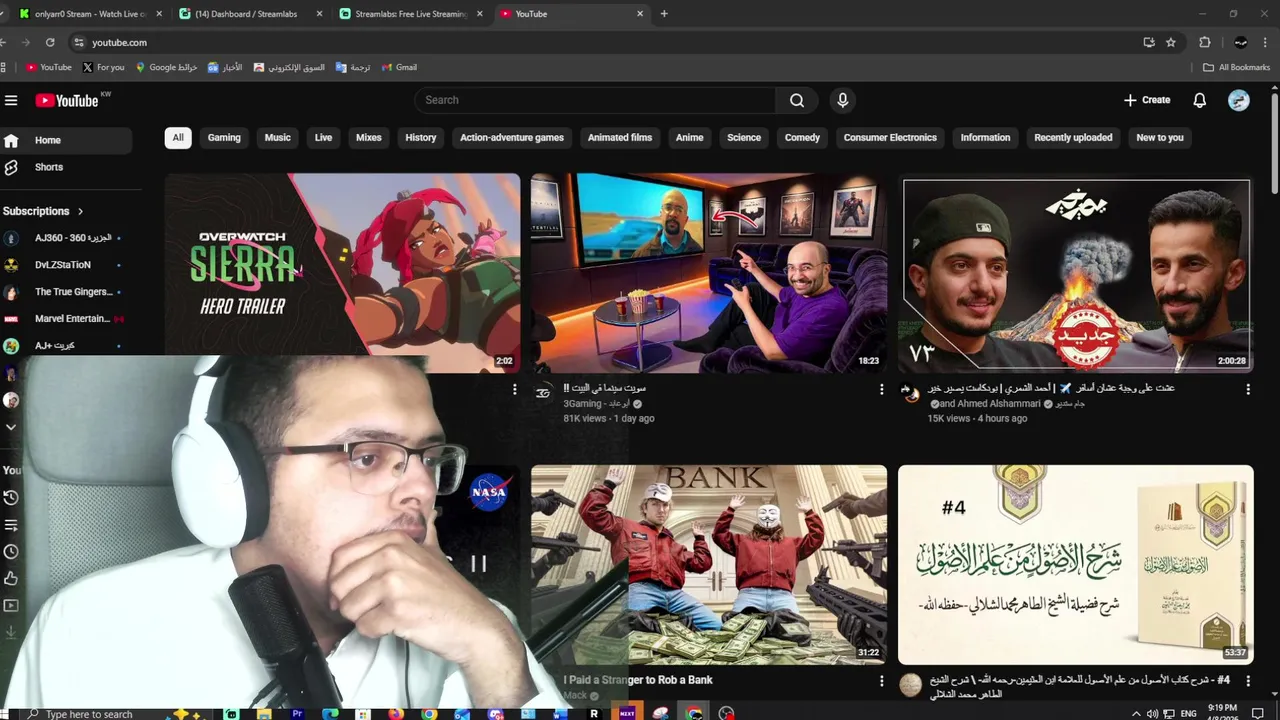Viewport: 1280px width, 720px height.
Task: Open the new tab plus button
Action: tap(664, 14)
